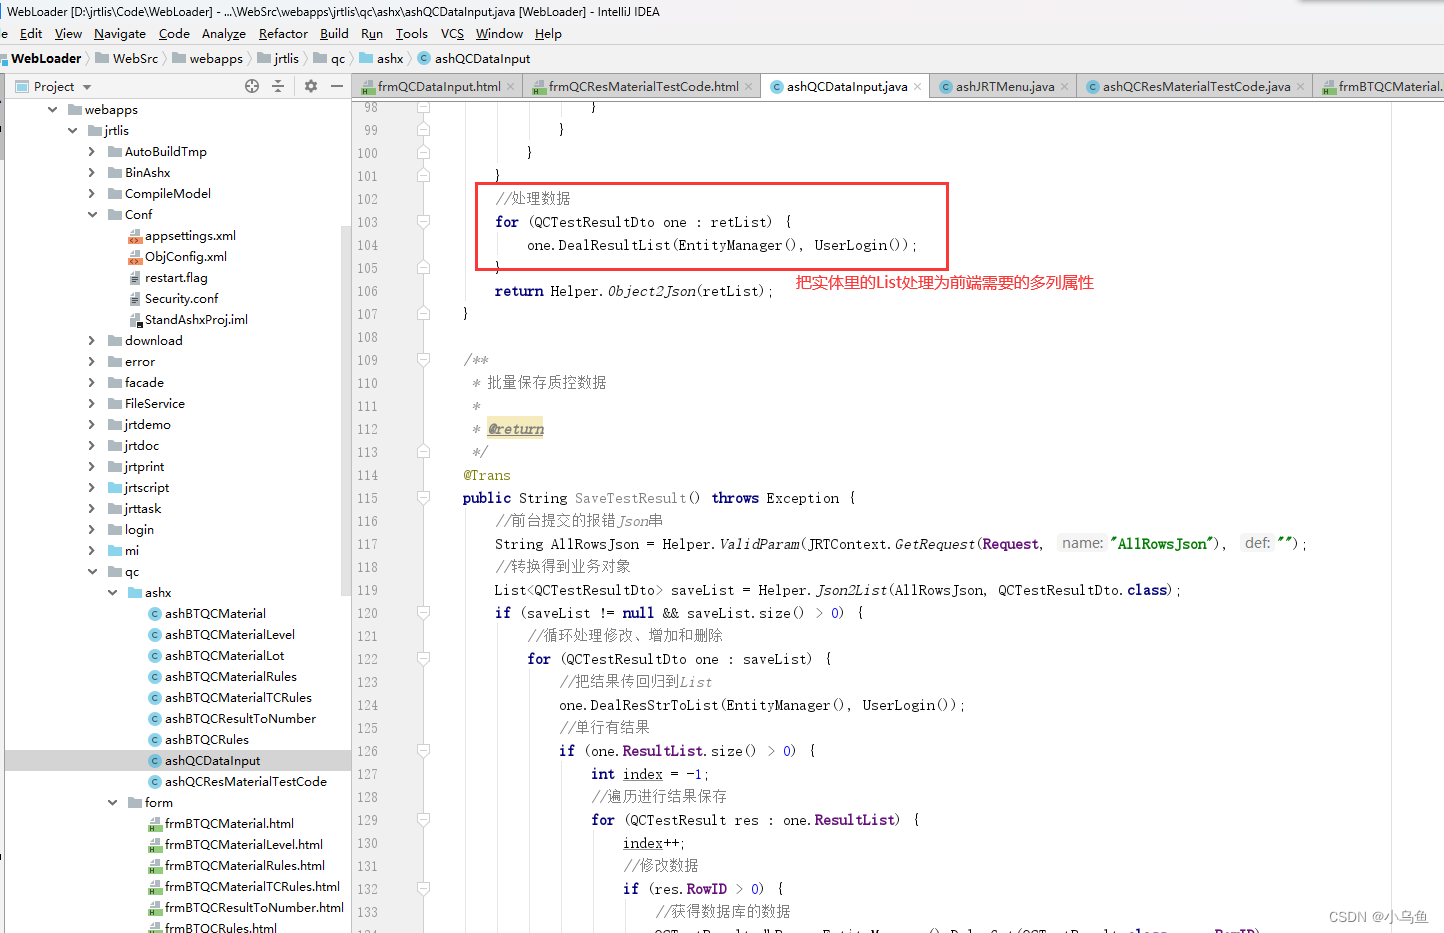
Task: Close the frmQCResMaterialTestCode.html tab
Action: [748, 87]
